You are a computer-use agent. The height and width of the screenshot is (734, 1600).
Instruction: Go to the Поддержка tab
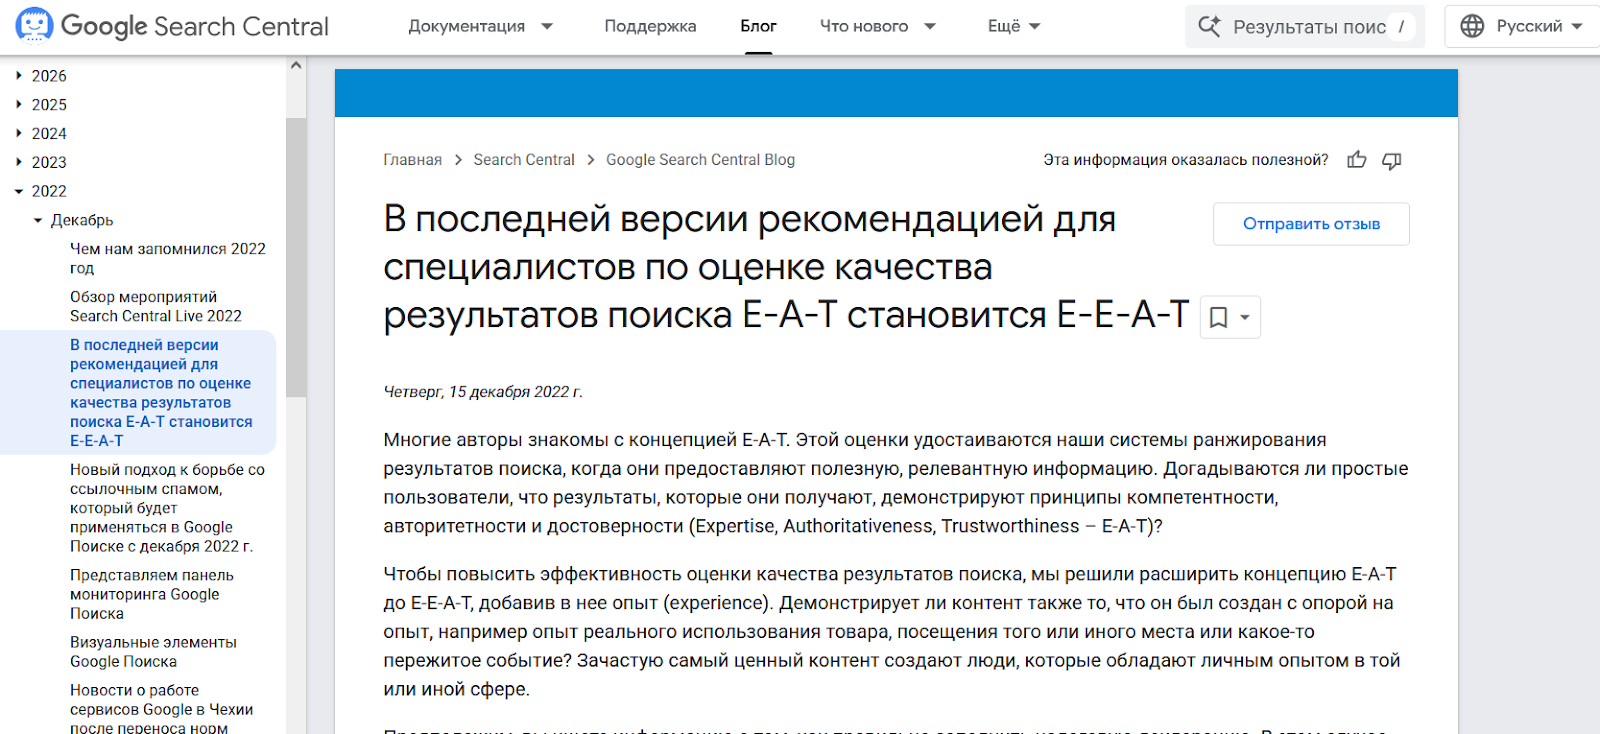pyautogui.click(x=650, y=26)
